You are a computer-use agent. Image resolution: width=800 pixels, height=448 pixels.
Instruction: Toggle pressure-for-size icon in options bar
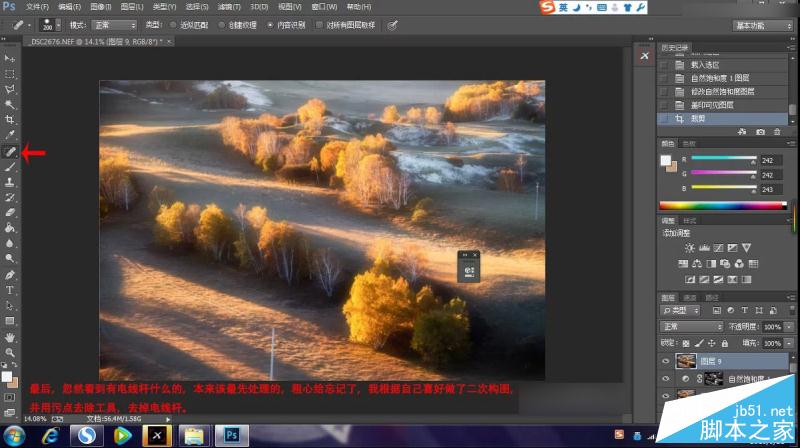pyautogui.click(x=392, y=25)
